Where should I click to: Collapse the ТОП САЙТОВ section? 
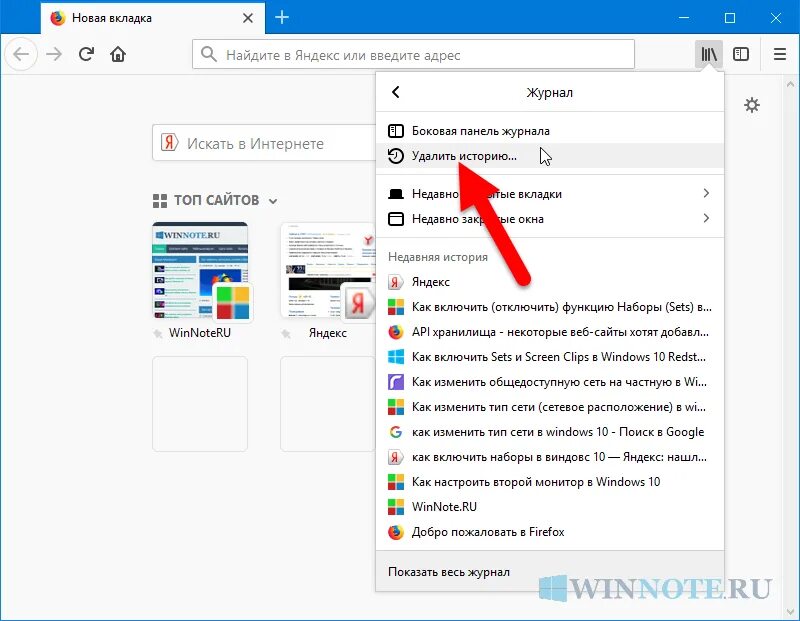tap(273, 201)
